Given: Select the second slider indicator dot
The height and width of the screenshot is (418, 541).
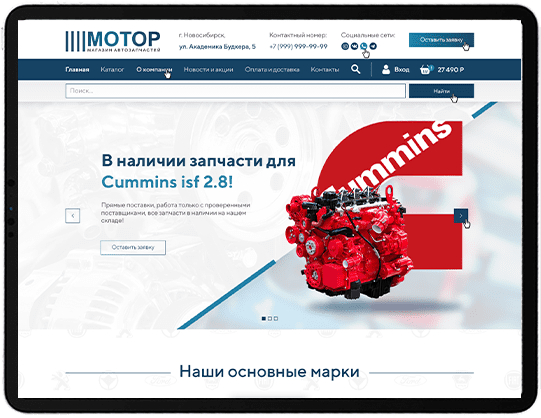Looking at the screenshot, I should tap(270, 318).
